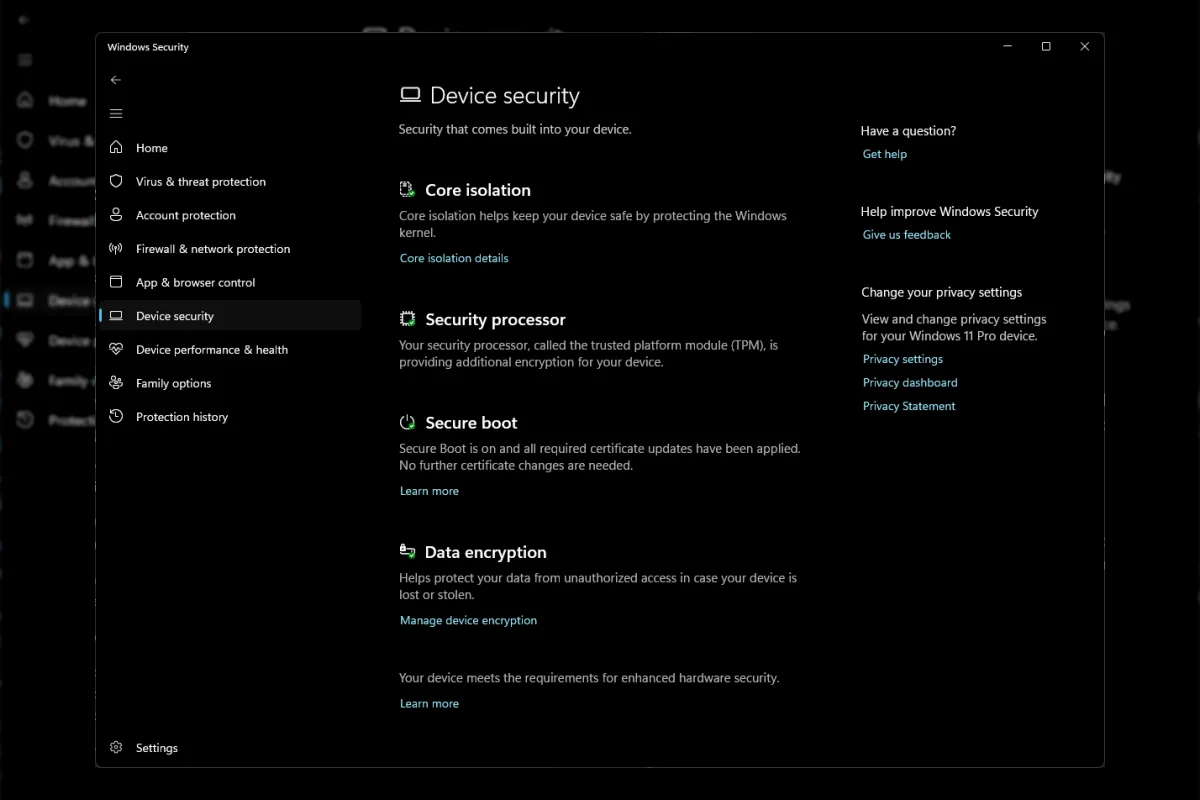
Task: Click Learn more under enhanced hardware security
Action: click(x=429, y=704)
